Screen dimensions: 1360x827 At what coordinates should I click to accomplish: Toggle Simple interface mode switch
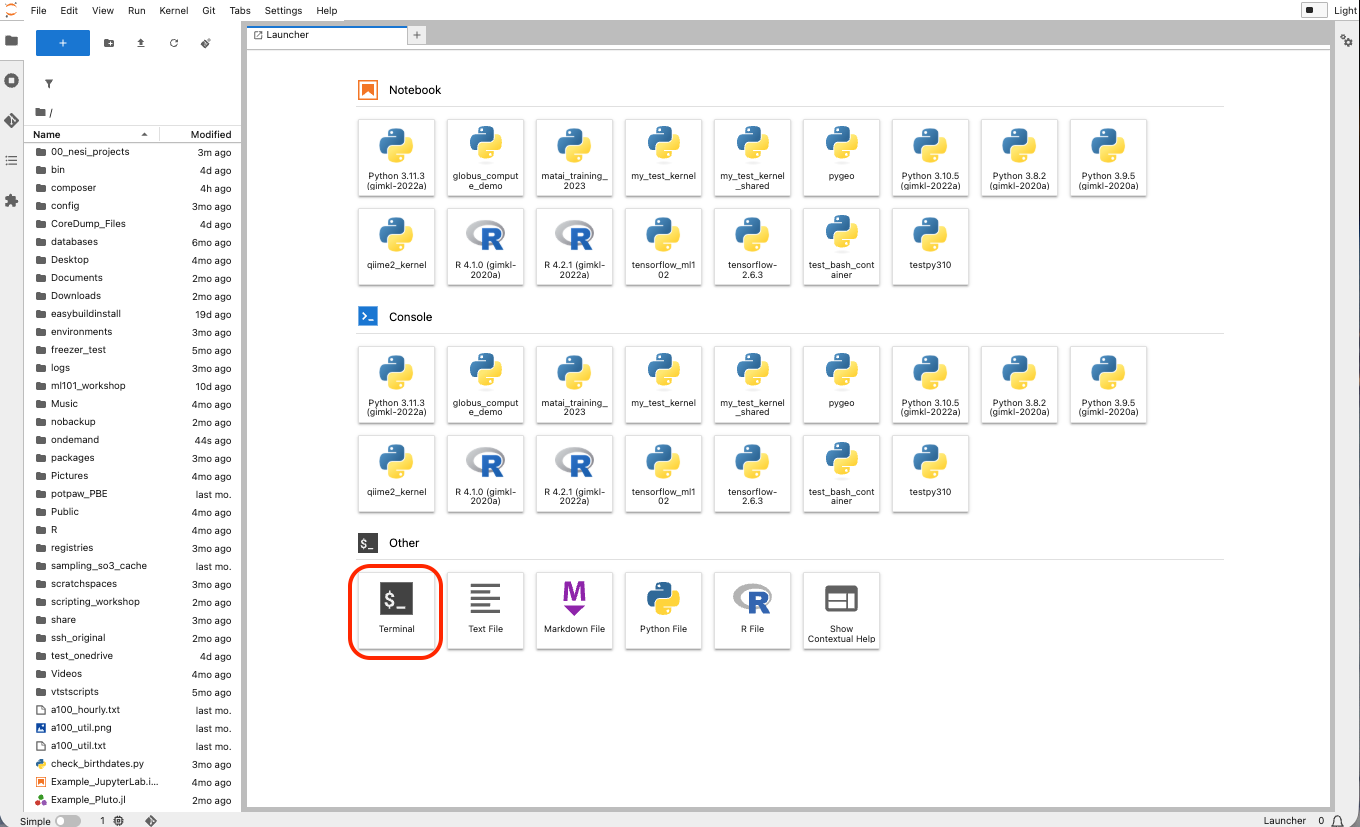[x=68, y=821]
